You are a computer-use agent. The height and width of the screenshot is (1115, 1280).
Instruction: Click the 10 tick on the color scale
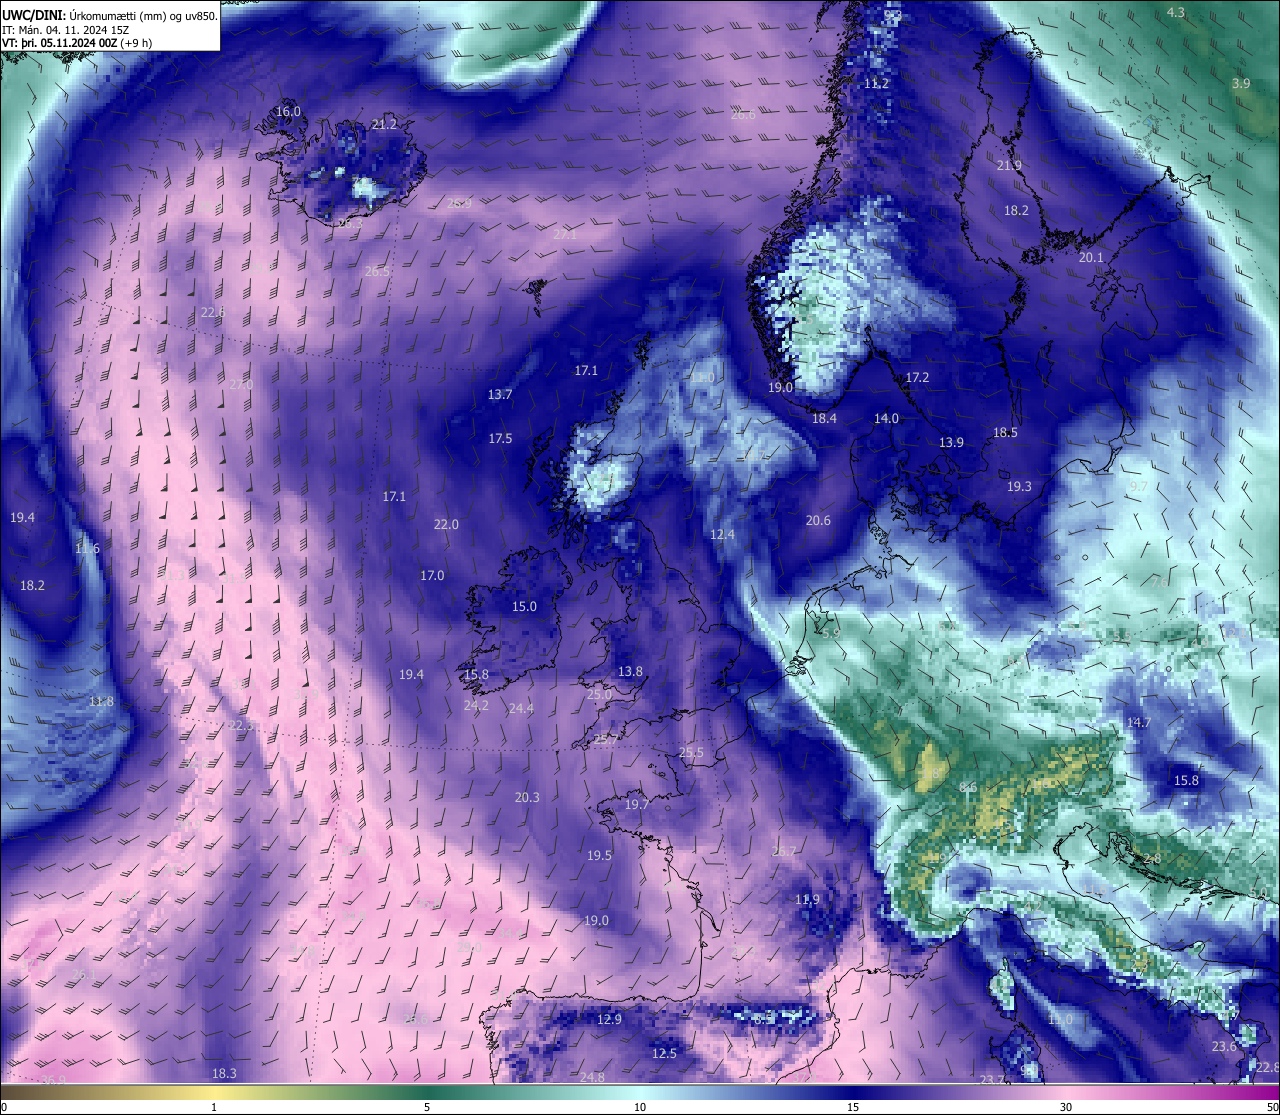coord(640,1107)
